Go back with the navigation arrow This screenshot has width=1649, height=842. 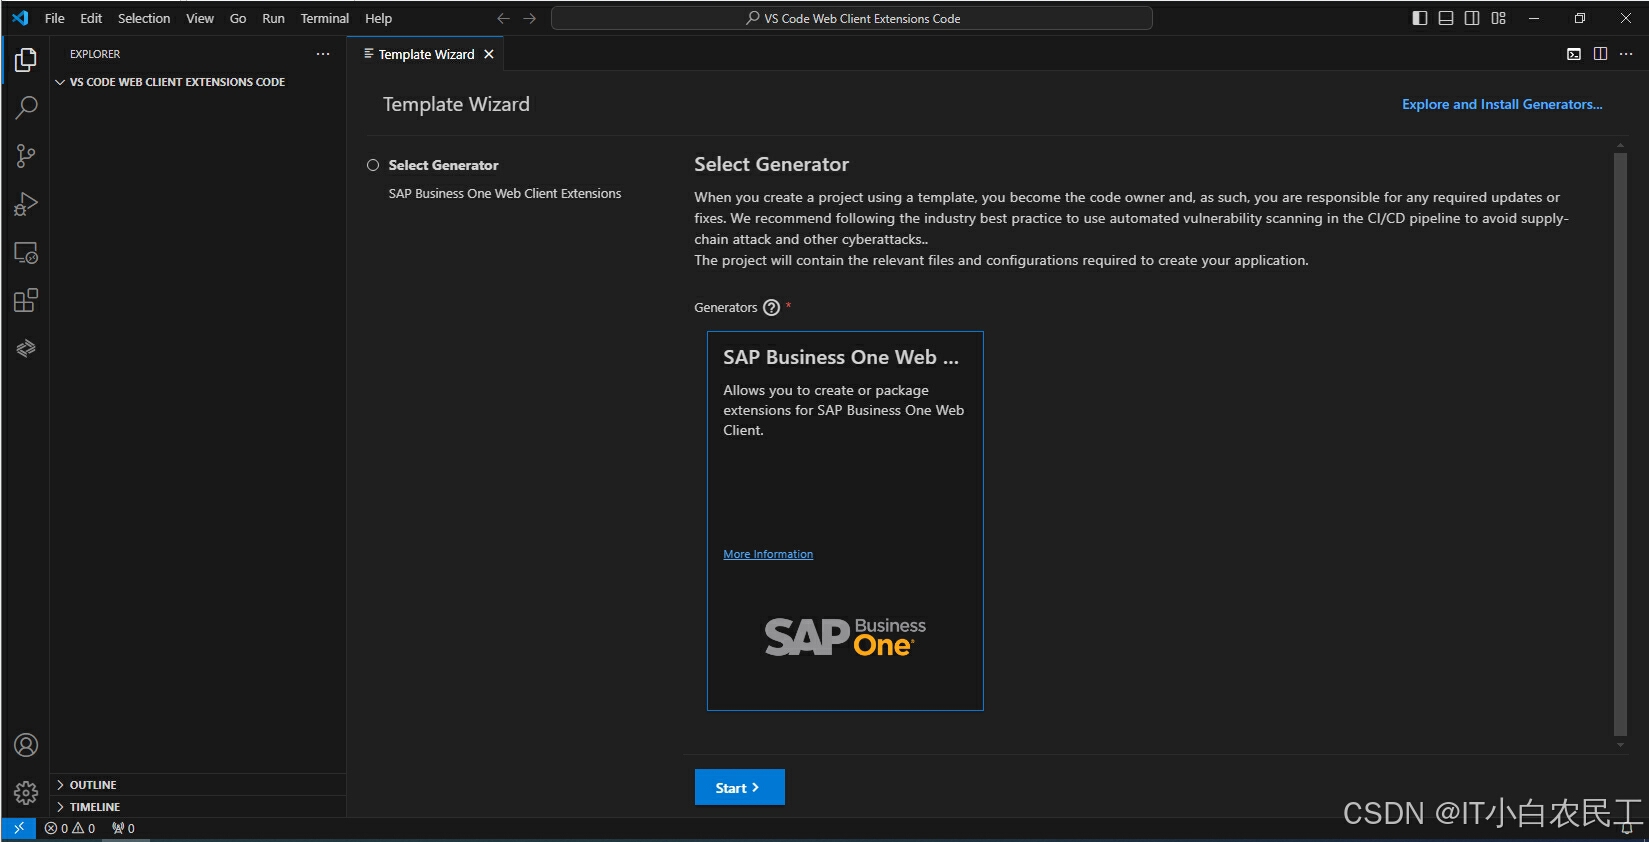click(503, 18)
